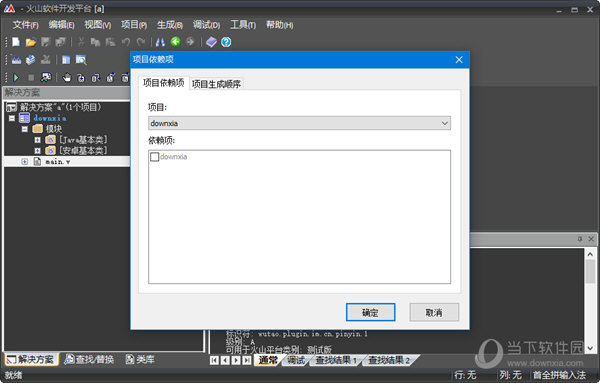This screenshot has height=383, width=600.
Task: Open the 帮助(H) menu
Action: pyautogui.click(x=279, y=25)
